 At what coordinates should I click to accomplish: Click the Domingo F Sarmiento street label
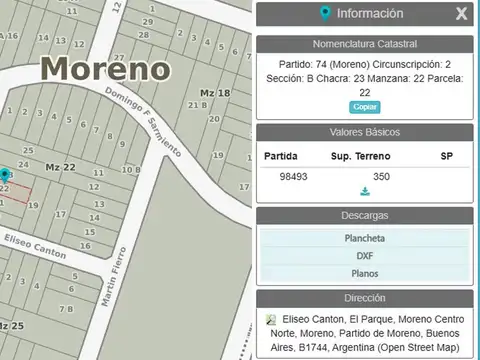tap(143, 122)
